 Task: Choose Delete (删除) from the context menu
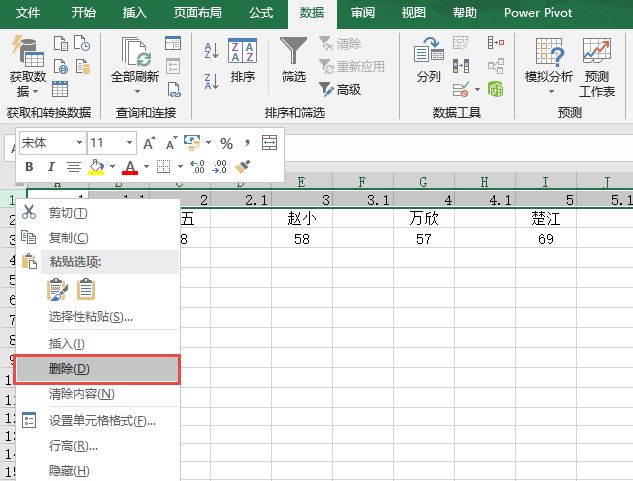pyautogui.click(x=98, y=369)
